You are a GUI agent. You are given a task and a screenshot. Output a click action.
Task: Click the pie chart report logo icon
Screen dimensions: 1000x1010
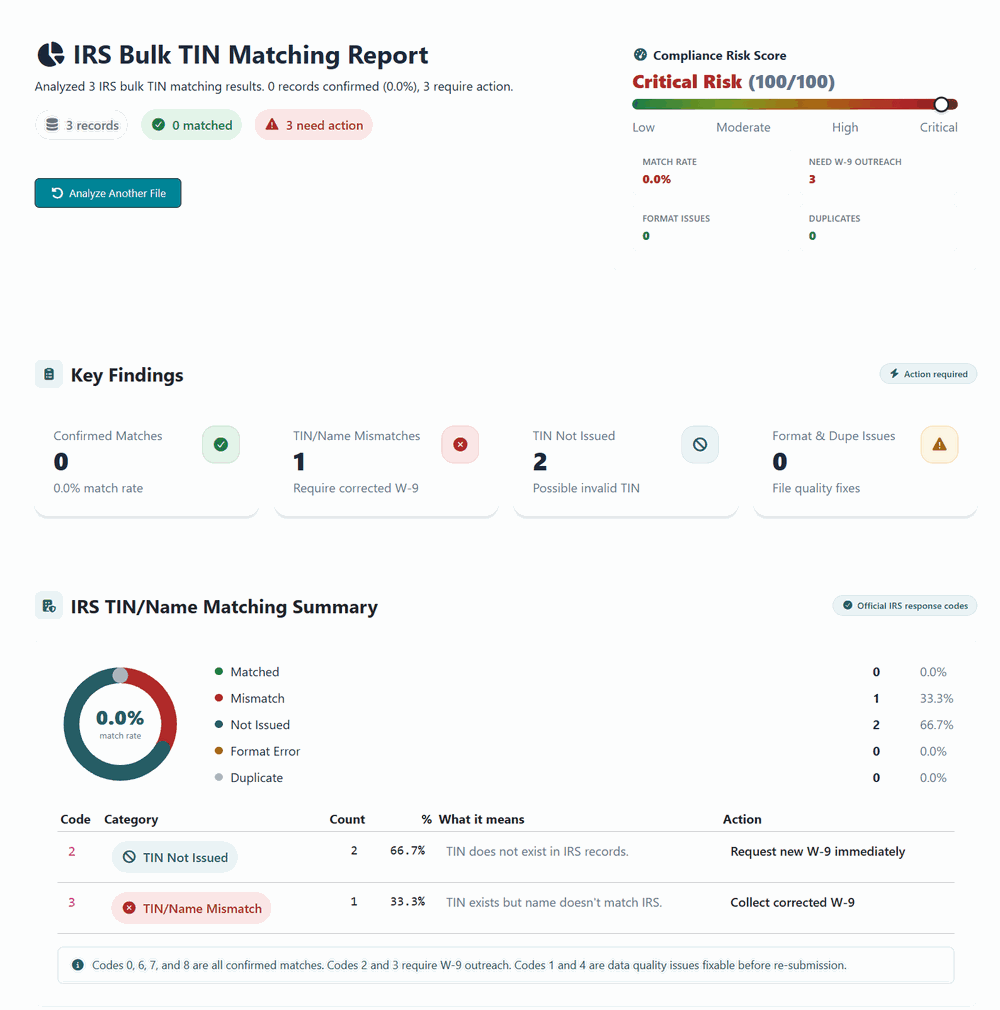click(51, 55)
